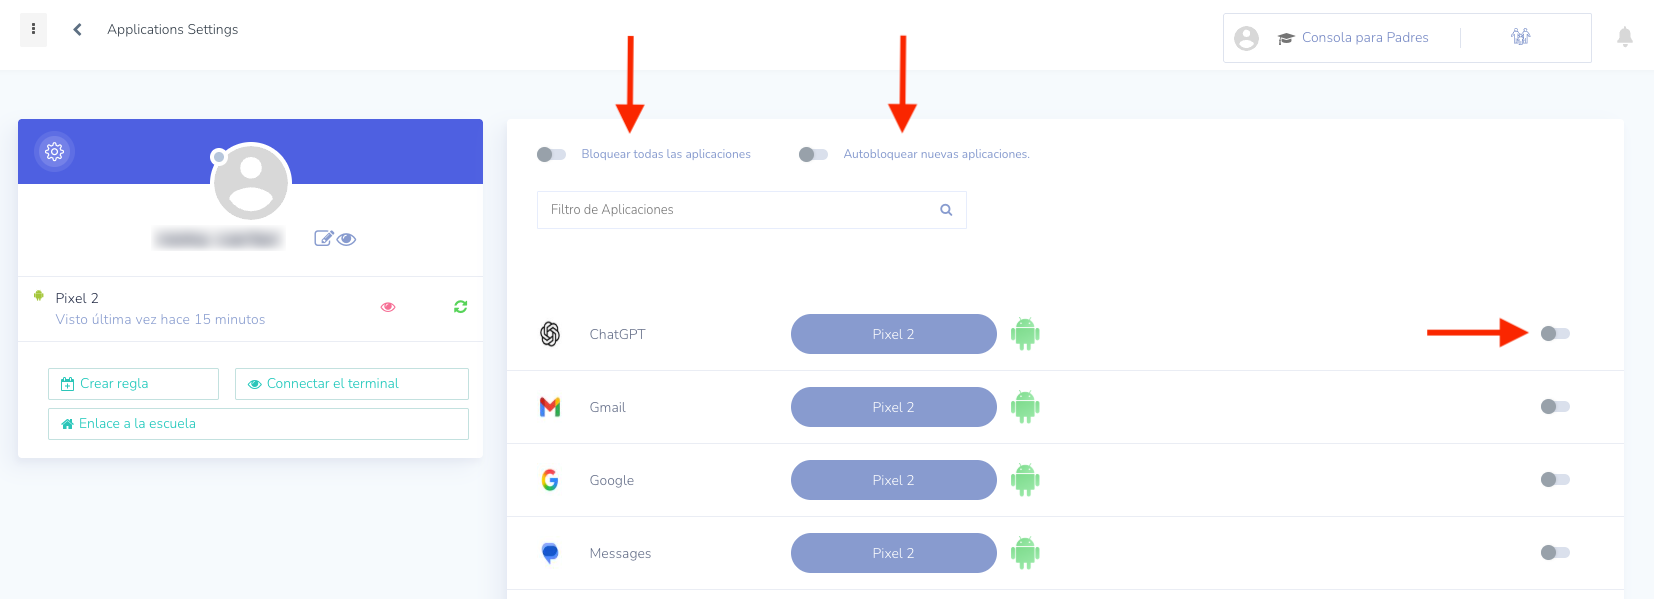Screen dimensions: 1654x599
Task: Open the Consola para Padres menu
Action: coord(1364,38)
